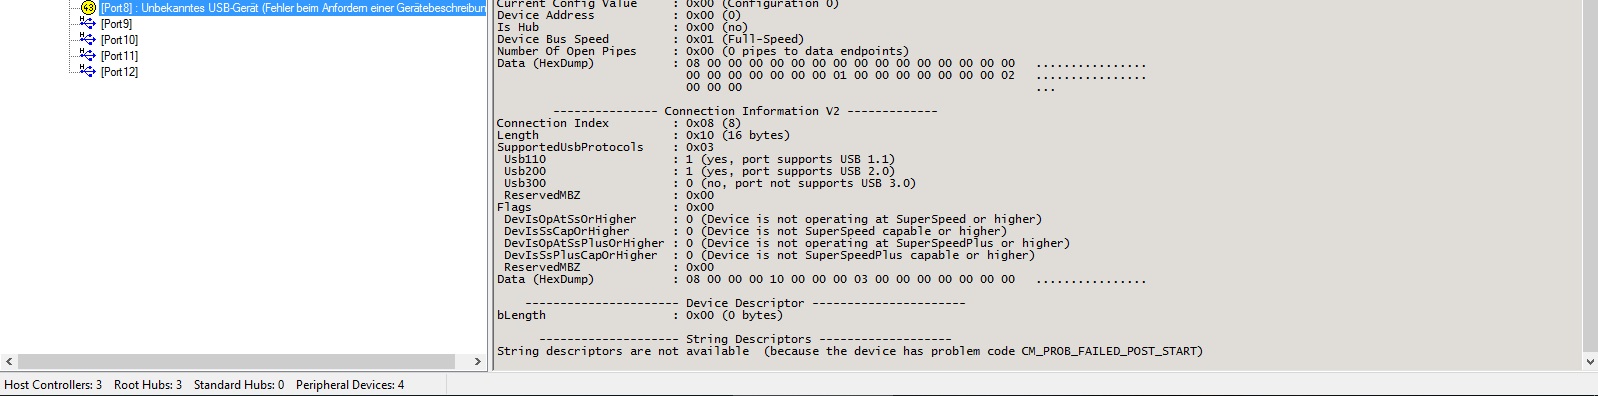Click Host Controllers count in status bar

point(53,385)
